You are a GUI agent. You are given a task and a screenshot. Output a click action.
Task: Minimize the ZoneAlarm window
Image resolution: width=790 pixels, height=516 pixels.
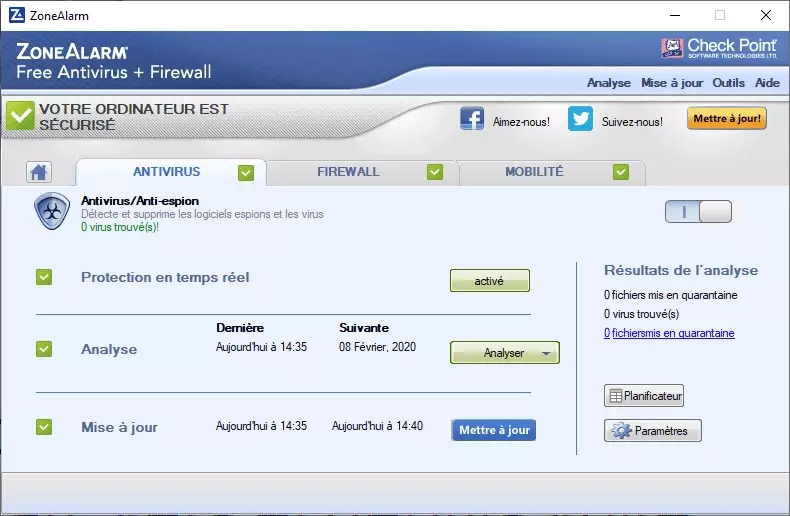(x=675, y=15)
